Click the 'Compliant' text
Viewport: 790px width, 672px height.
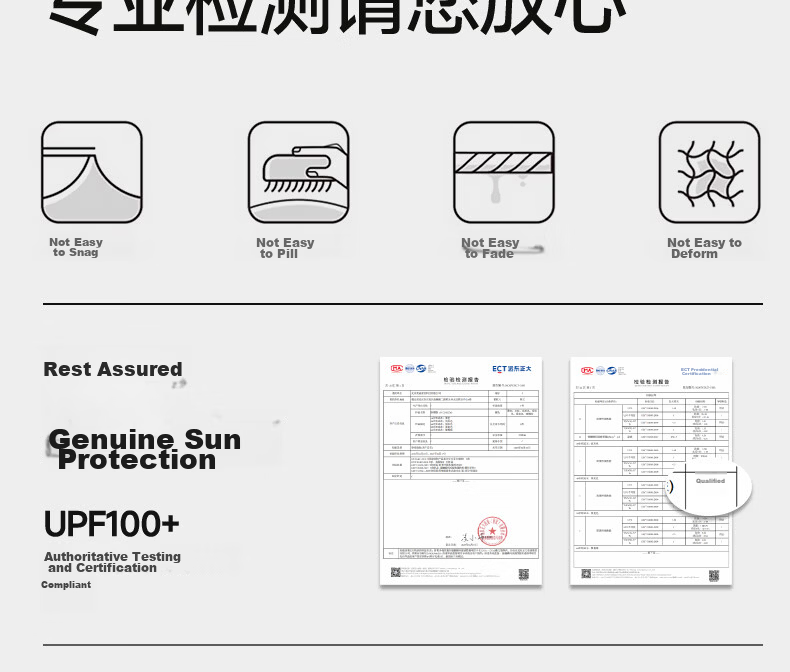point(66,585)
